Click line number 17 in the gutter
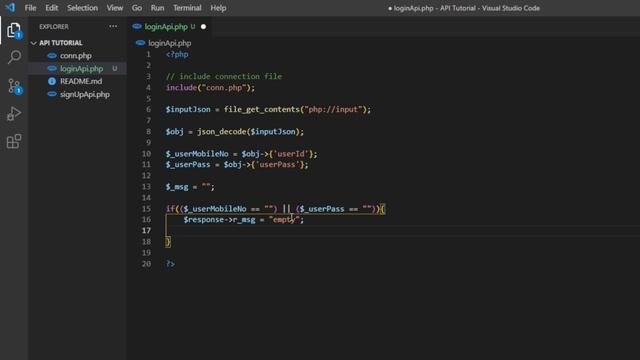 pos(146,231)
